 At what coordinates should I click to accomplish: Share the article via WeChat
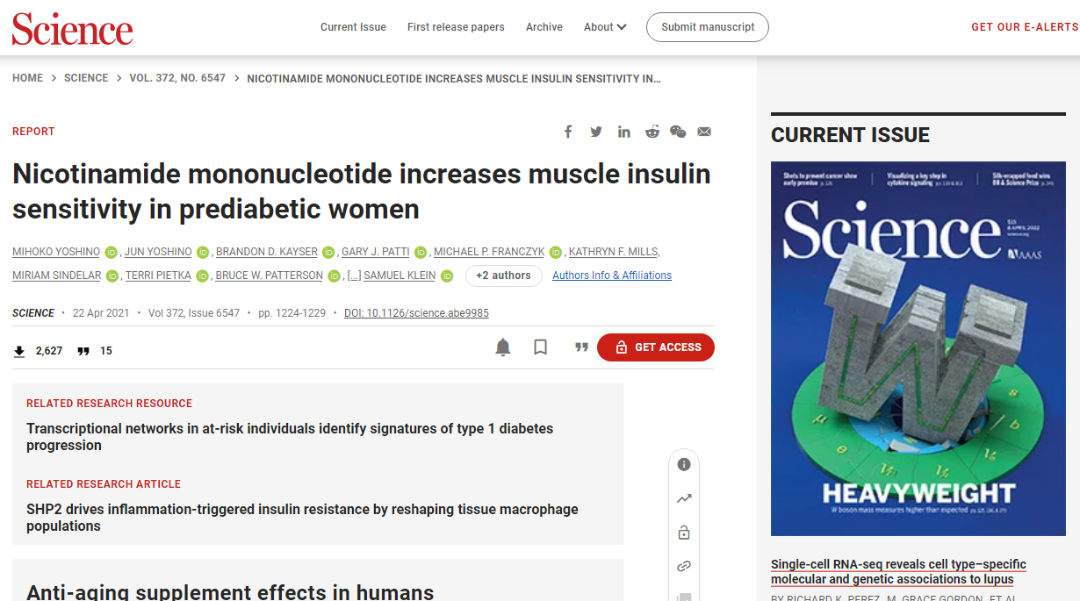[x=678, y=132]
